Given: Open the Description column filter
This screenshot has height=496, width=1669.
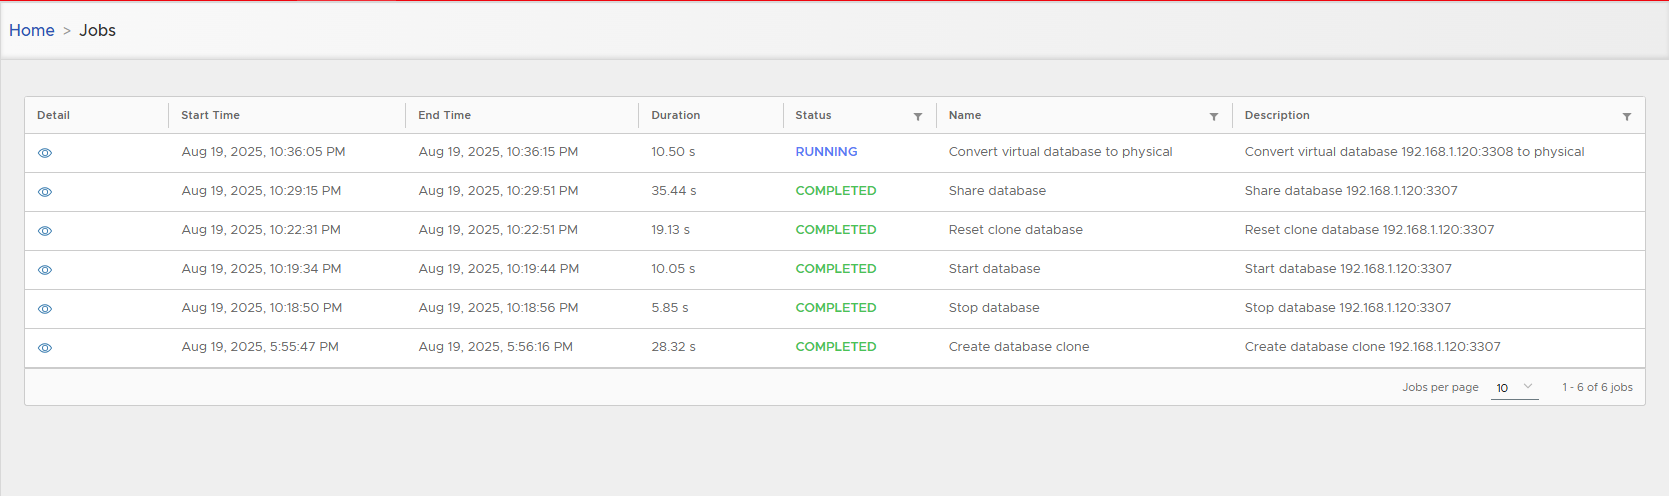Looking at the screenshot, I should 1626,117.
